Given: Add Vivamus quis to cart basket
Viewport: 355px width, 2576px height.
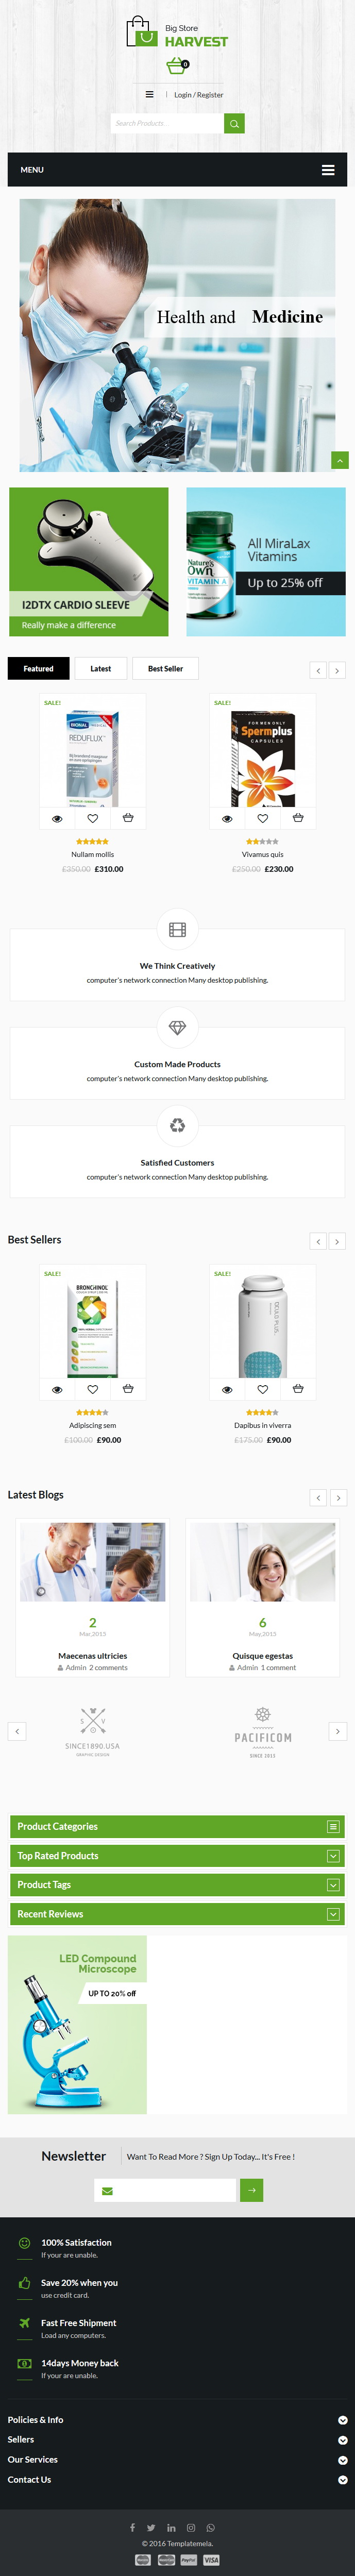Looking at the screenshot, I should click(298, 817).
